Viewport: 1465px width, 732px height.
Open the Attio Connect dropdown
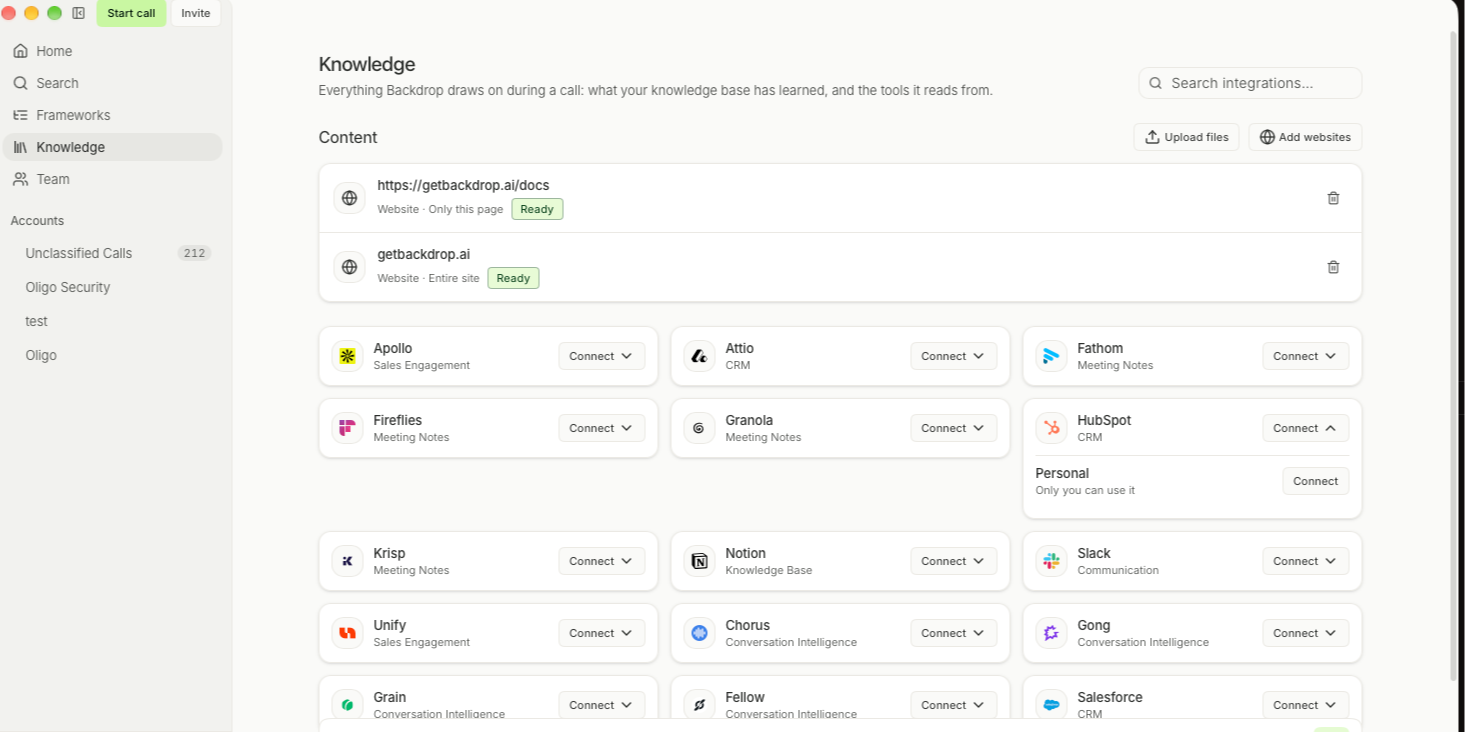pyautogui.click(x=953, y=356)
